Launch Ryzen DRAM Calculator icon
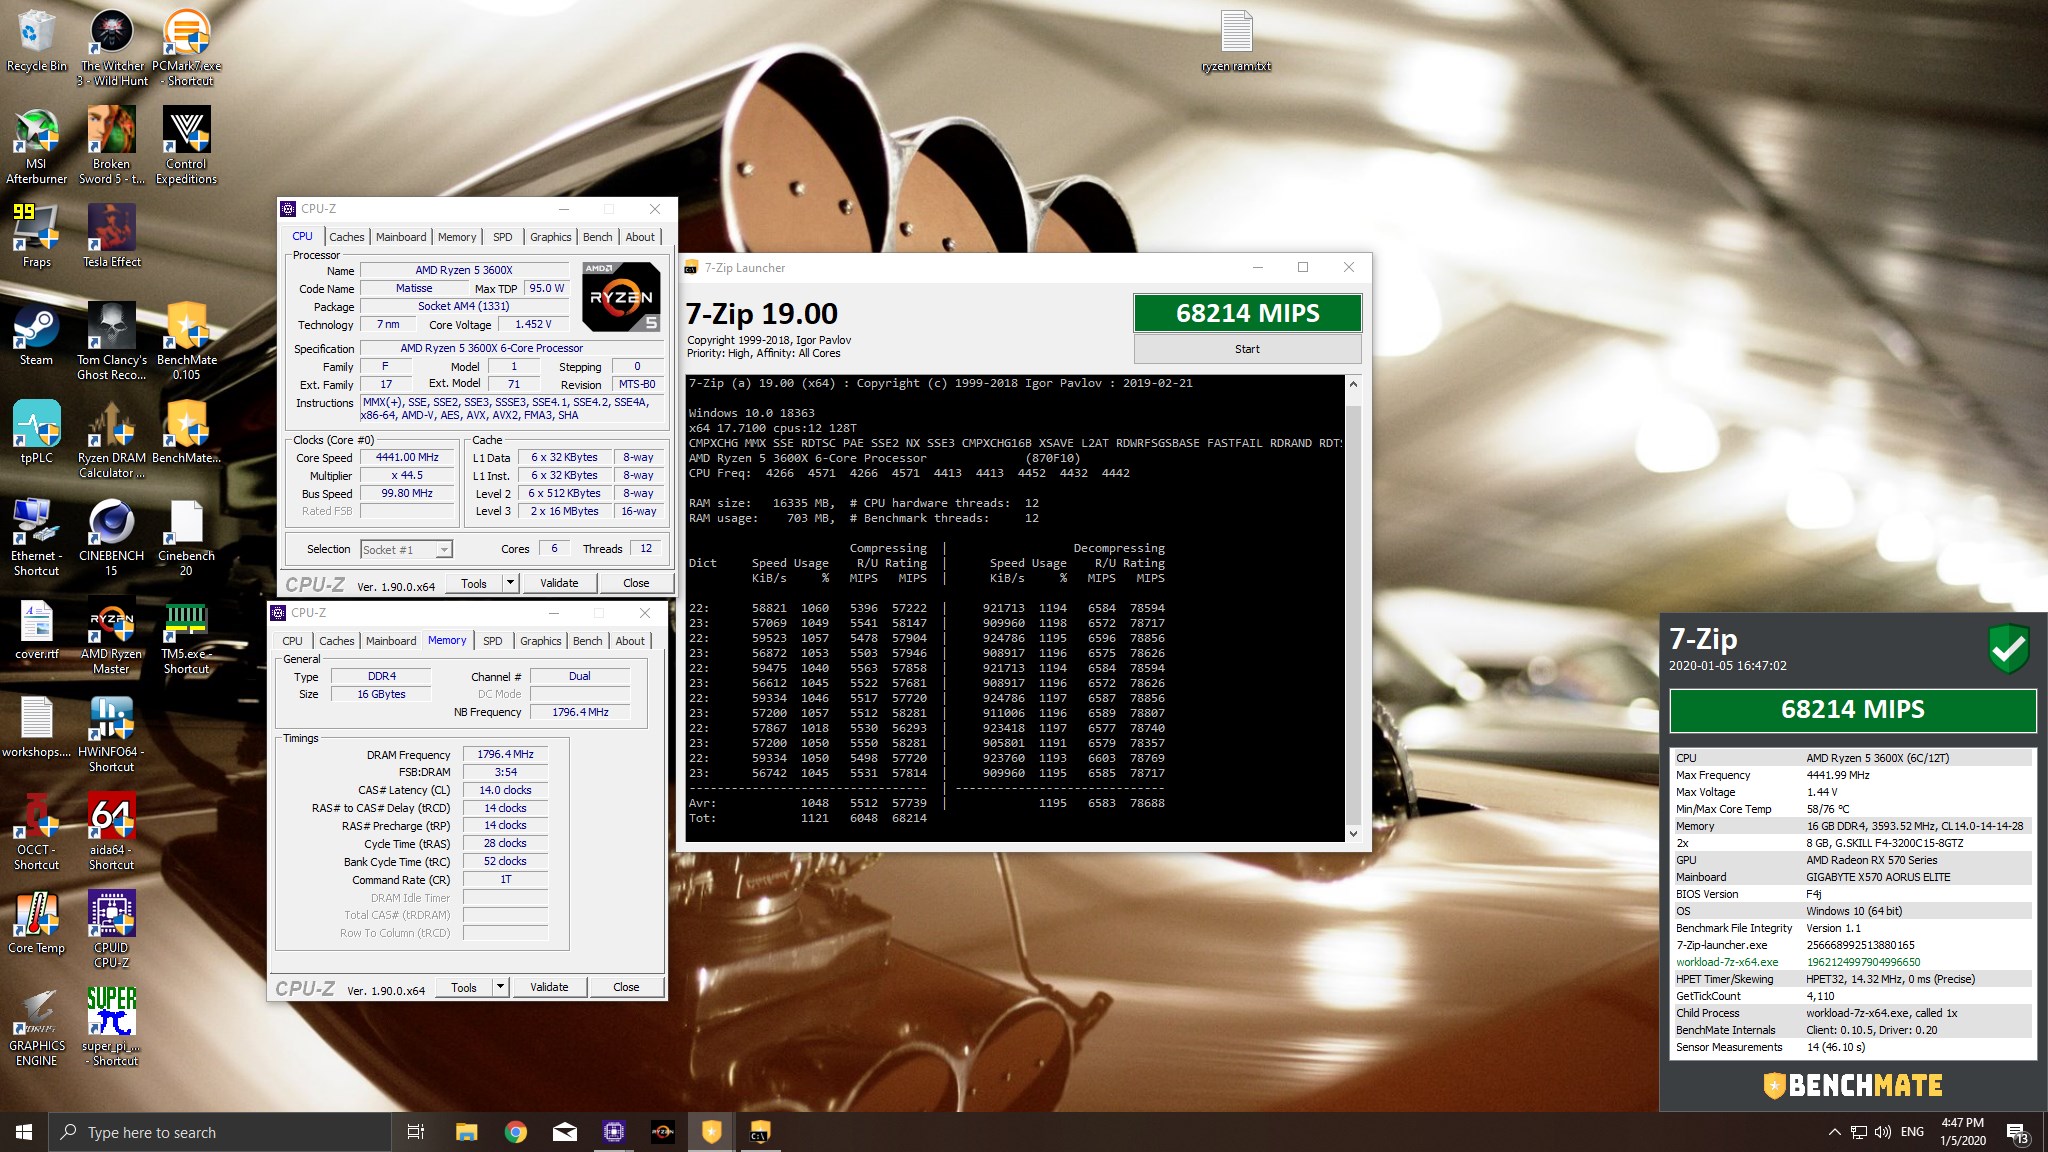This screenshot has height=1152, width=2048. coord(112,440)
